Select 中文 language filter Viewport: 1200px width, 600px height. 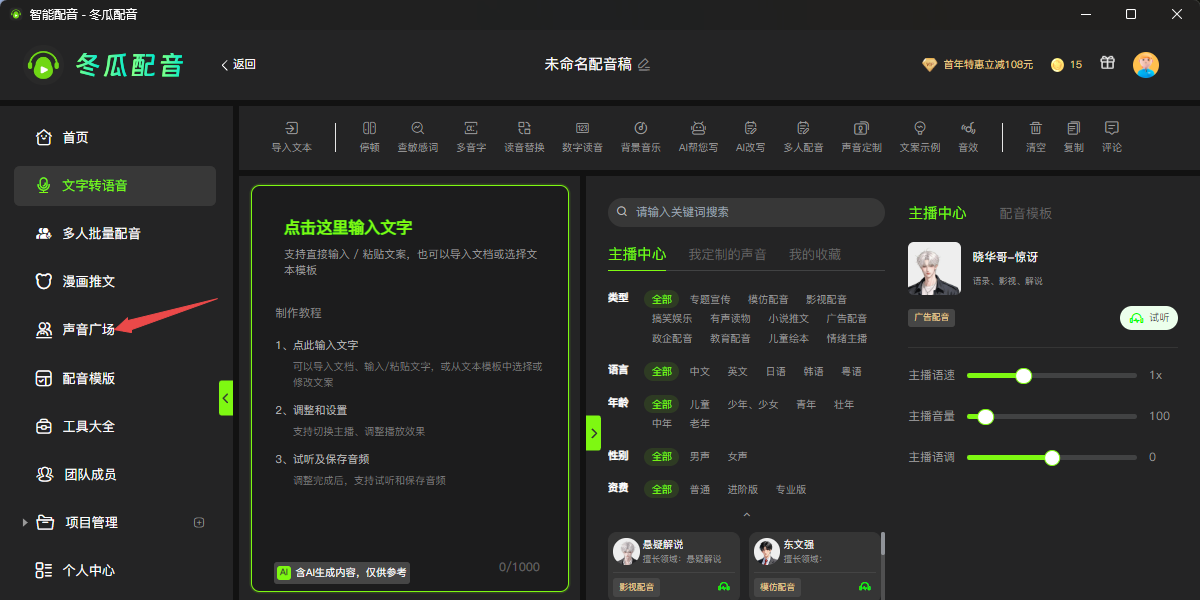pyautogui.click(x=700, y=371)
